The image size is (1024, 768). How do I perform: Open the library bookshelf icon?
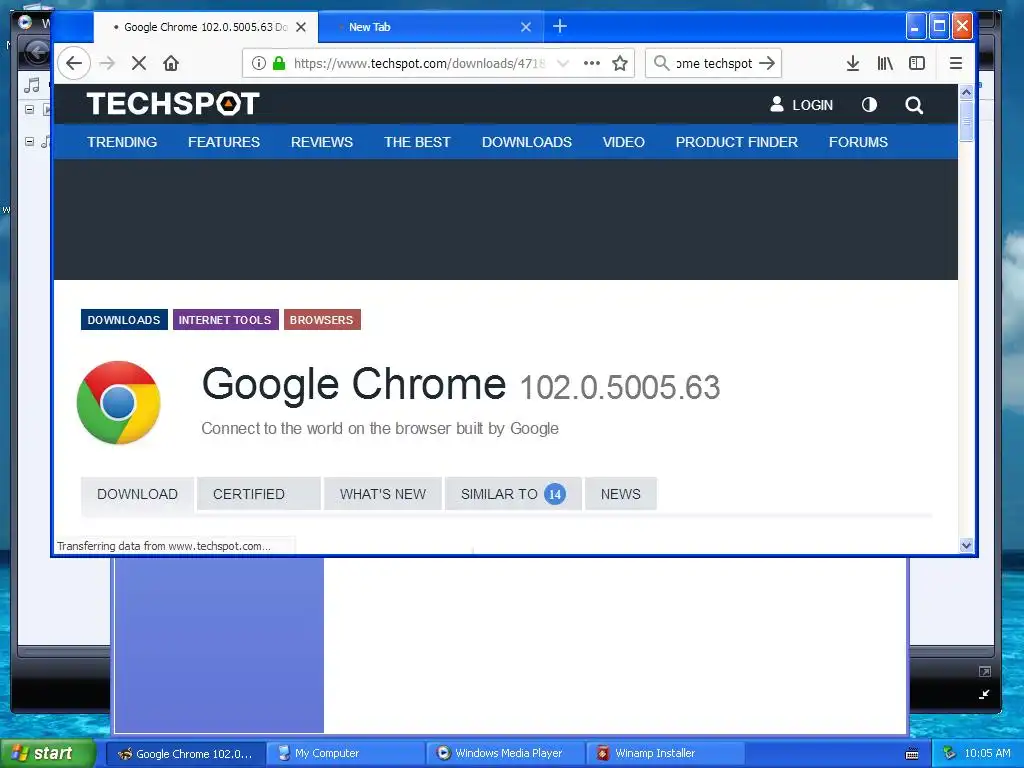click(885, 63)
